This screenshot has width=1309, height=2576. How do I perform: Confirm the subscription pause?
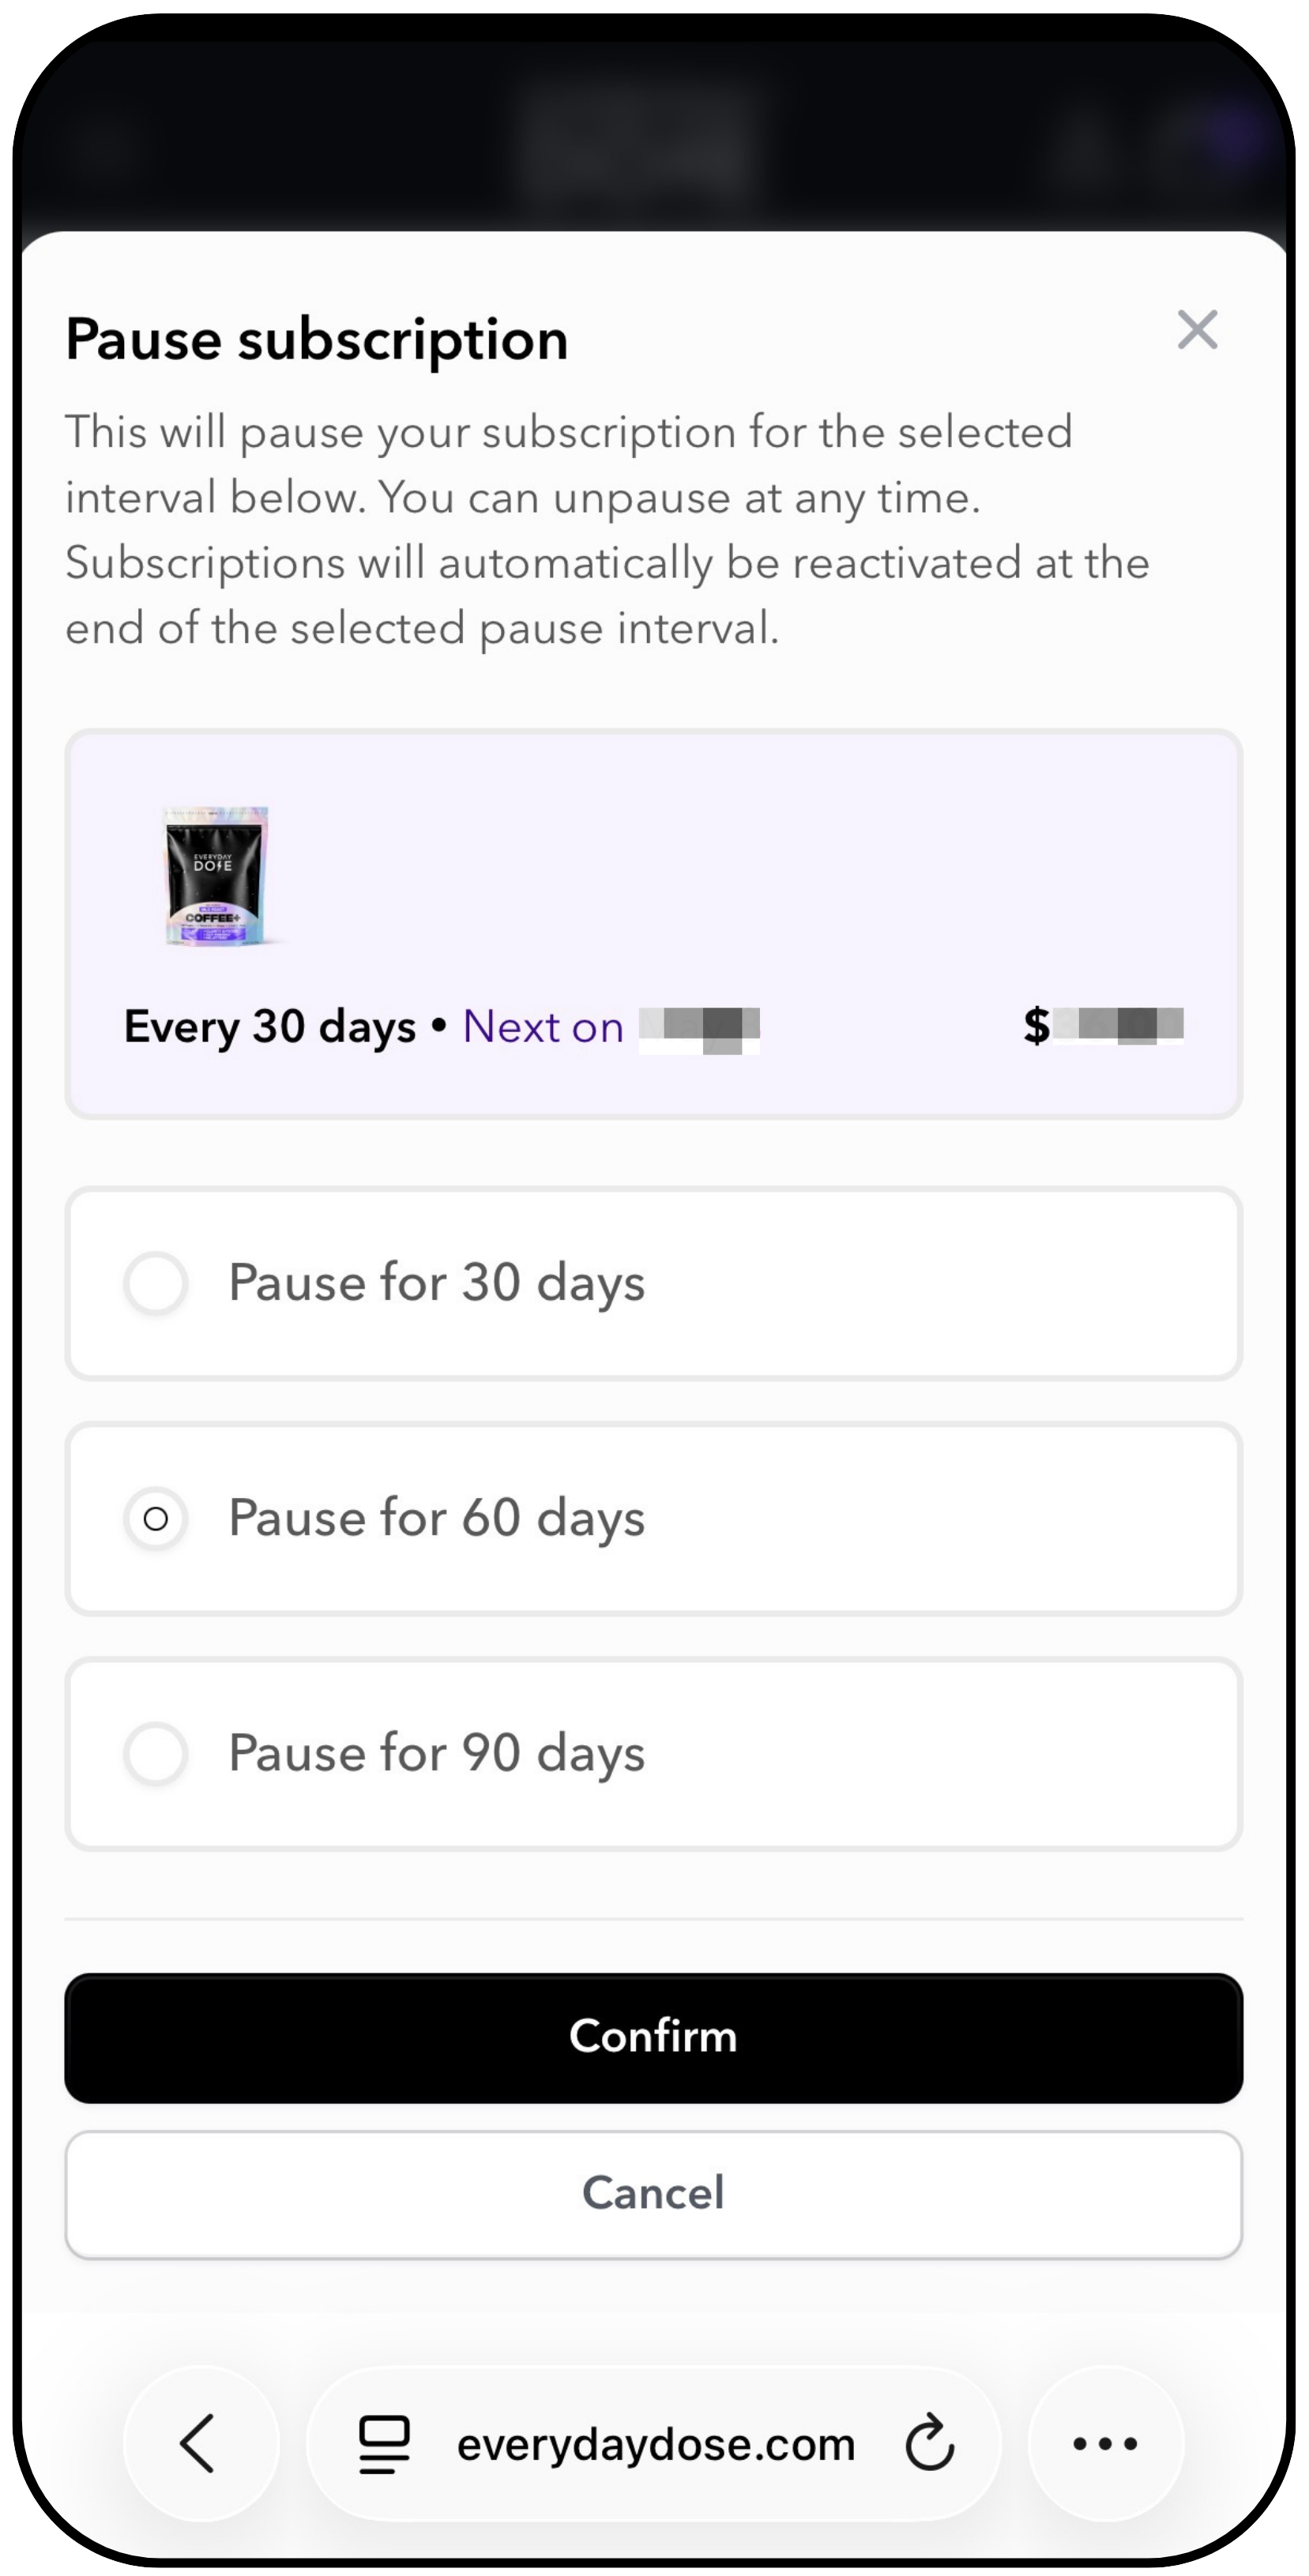click(654, 2037)
